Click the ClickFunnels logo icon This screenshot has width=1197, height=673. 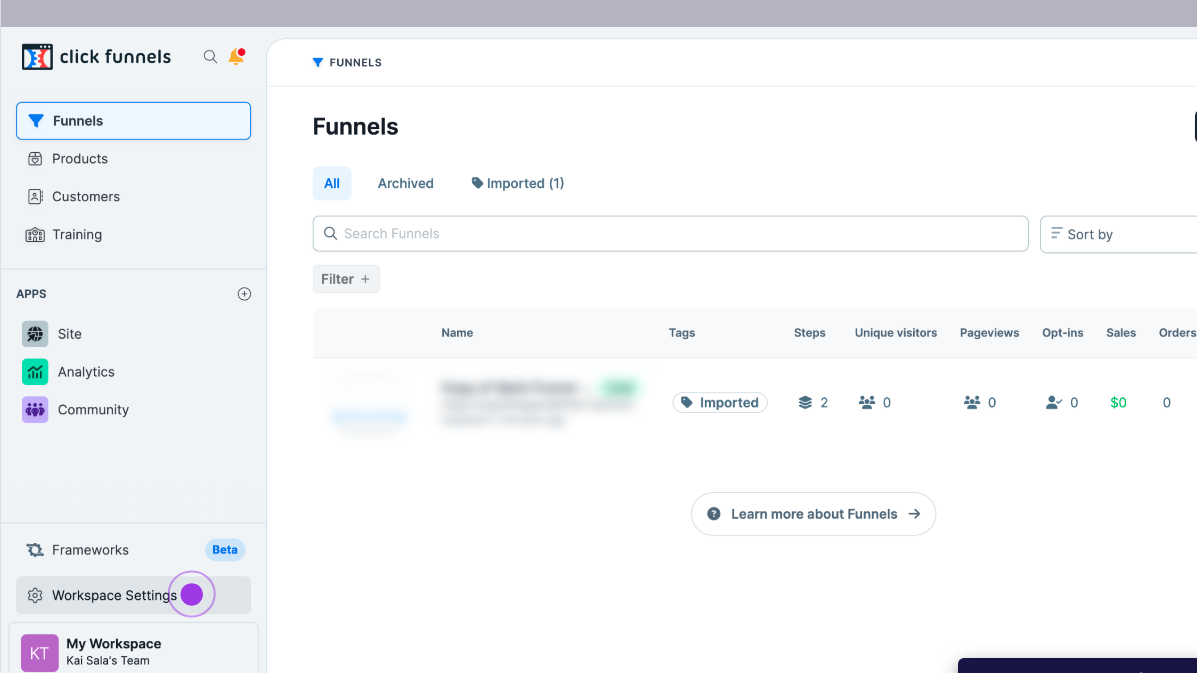pyautogui.click(x=37, y=57)
